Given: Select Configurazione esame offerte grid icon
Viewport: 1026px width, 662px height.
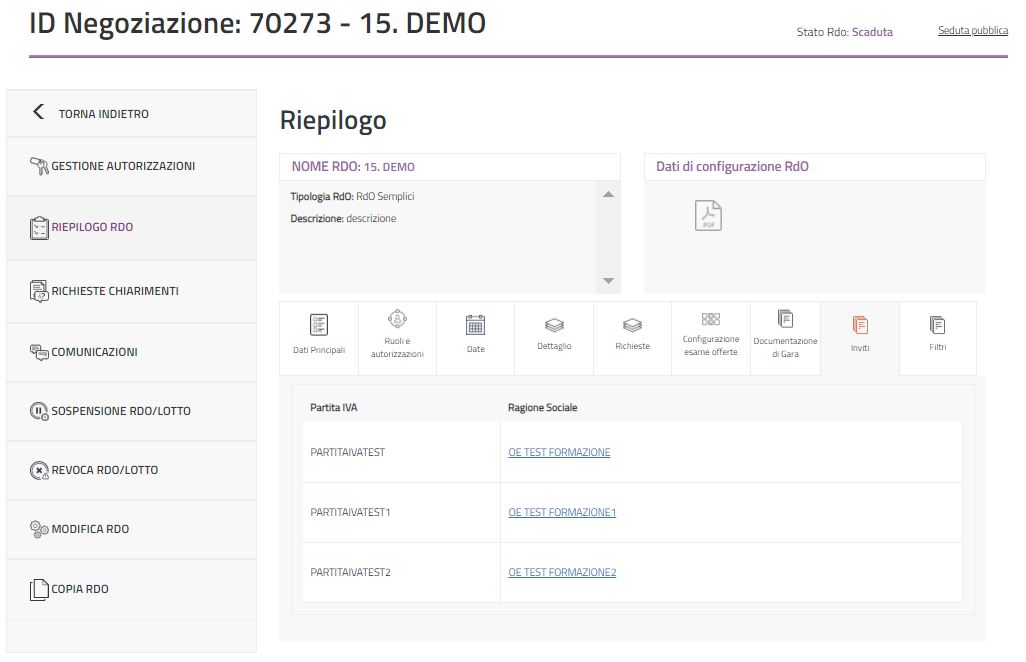Looking at the screenshot, I should pyautogui.click(x=710, y=319).
